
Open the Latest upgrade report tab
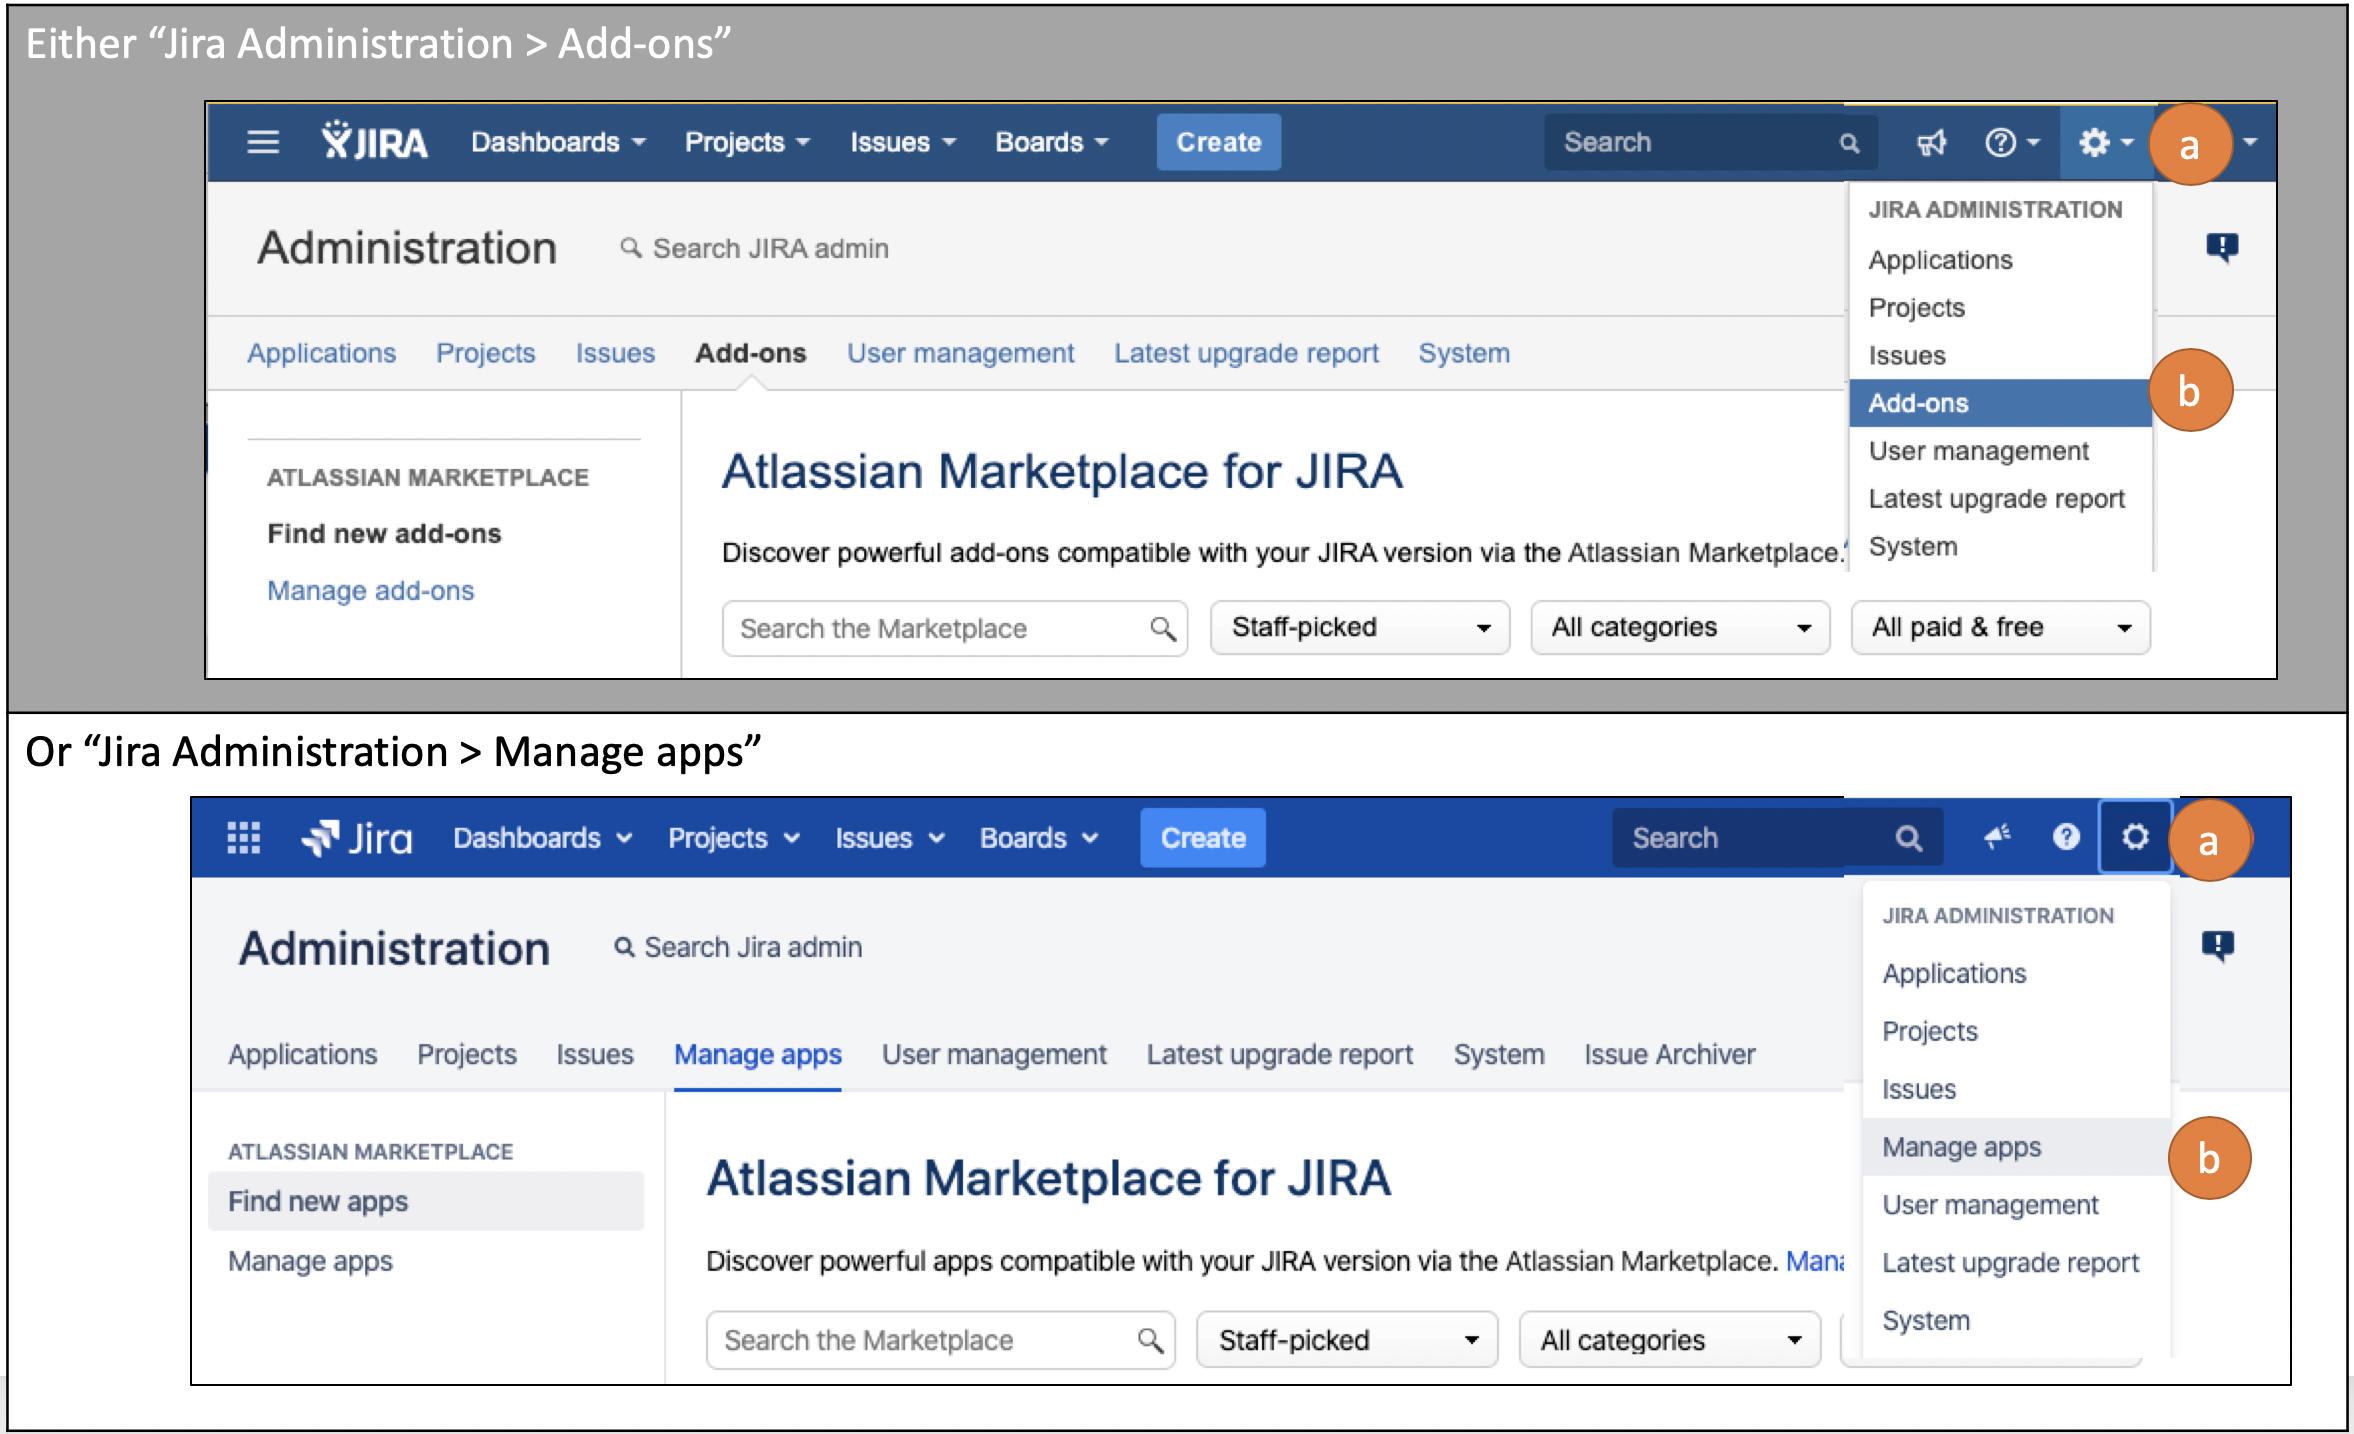(x=1246, y=352)
